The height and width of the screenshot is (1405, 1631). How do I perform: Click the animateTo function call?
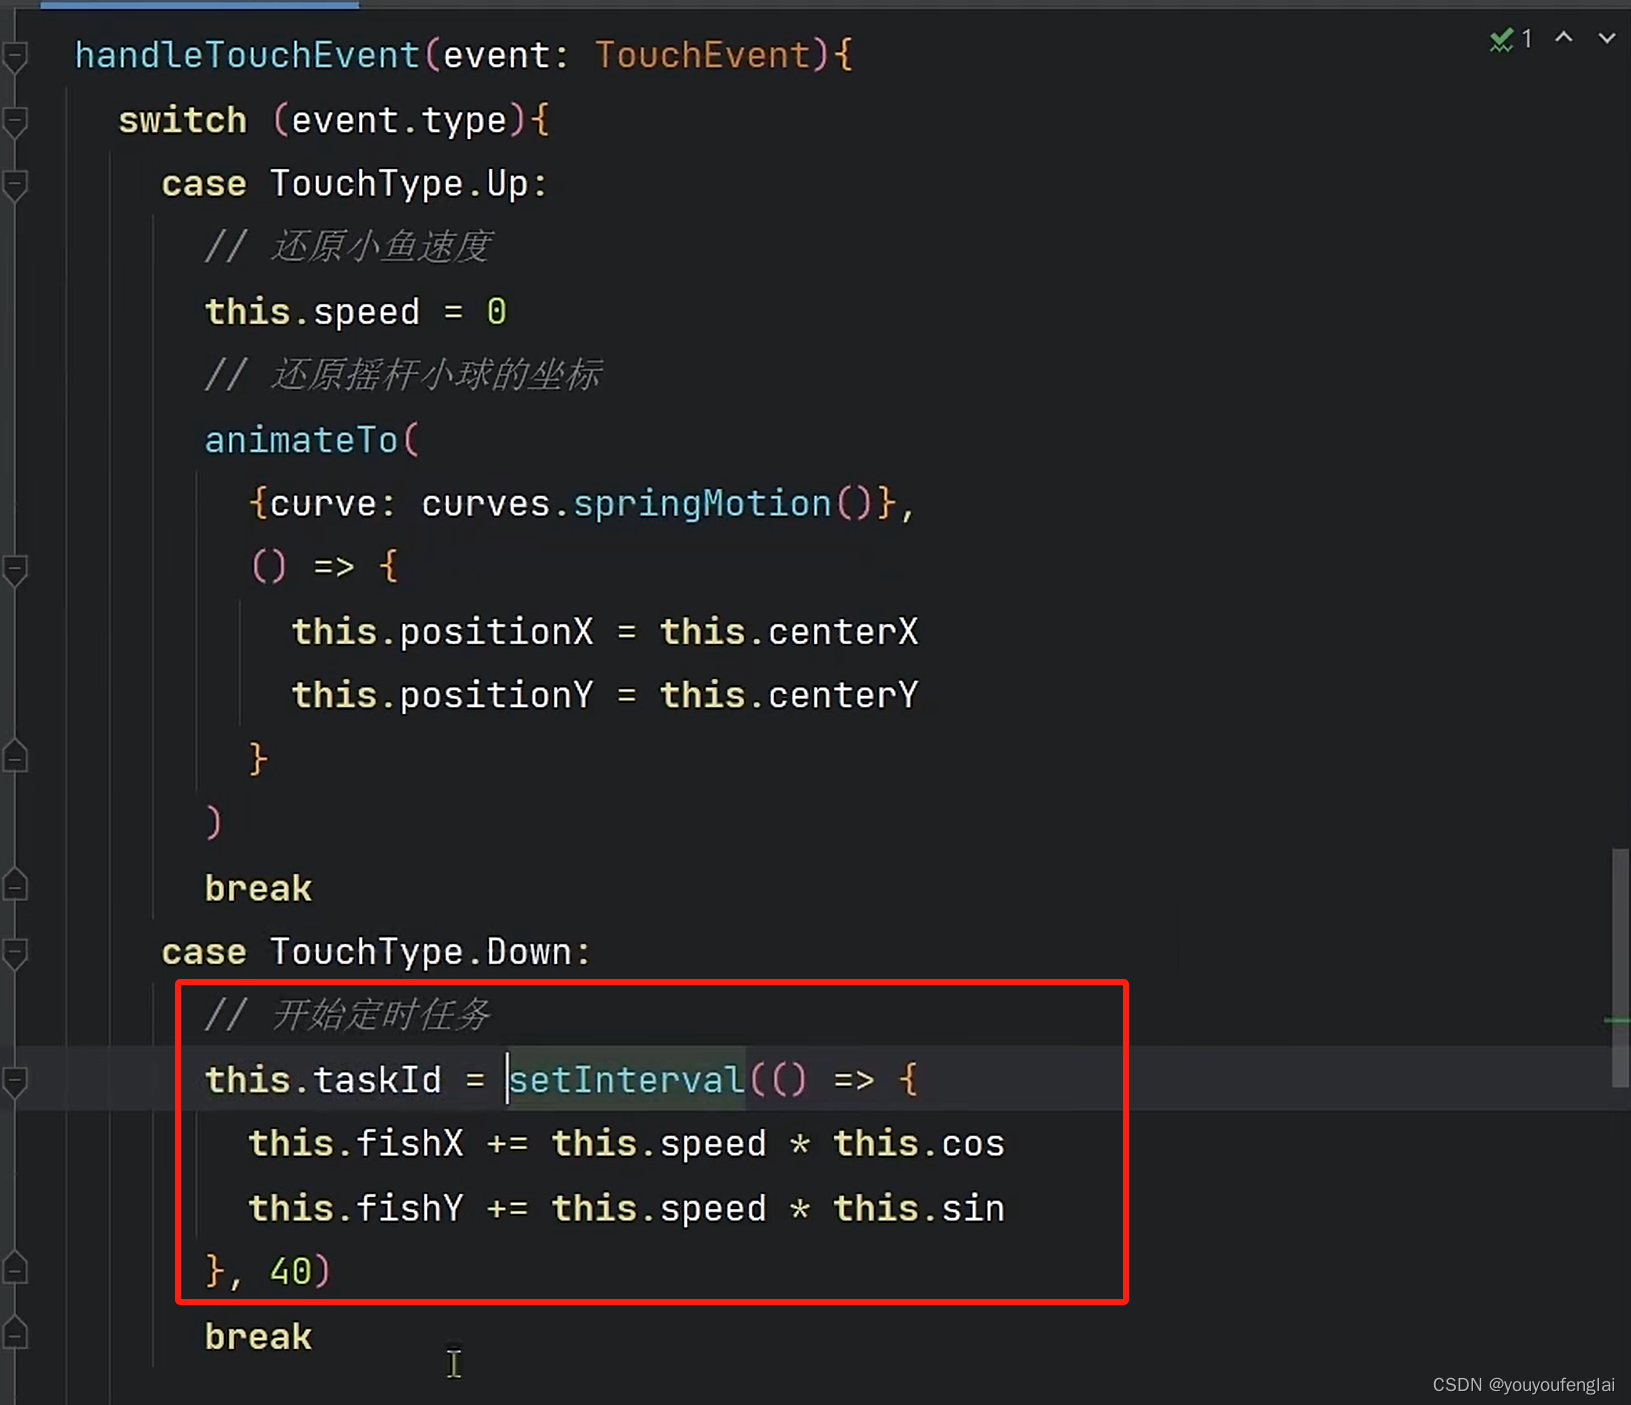pos(301,440)
